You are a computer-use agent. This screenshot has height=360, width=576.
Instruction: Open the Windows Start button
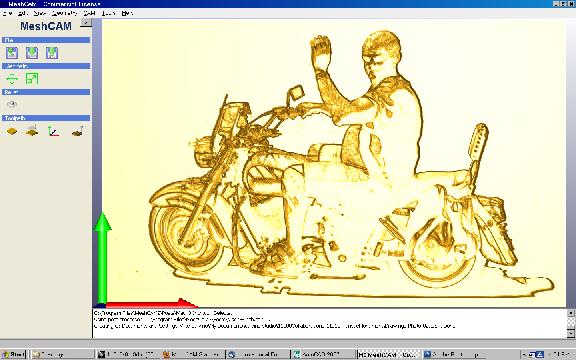13,354
